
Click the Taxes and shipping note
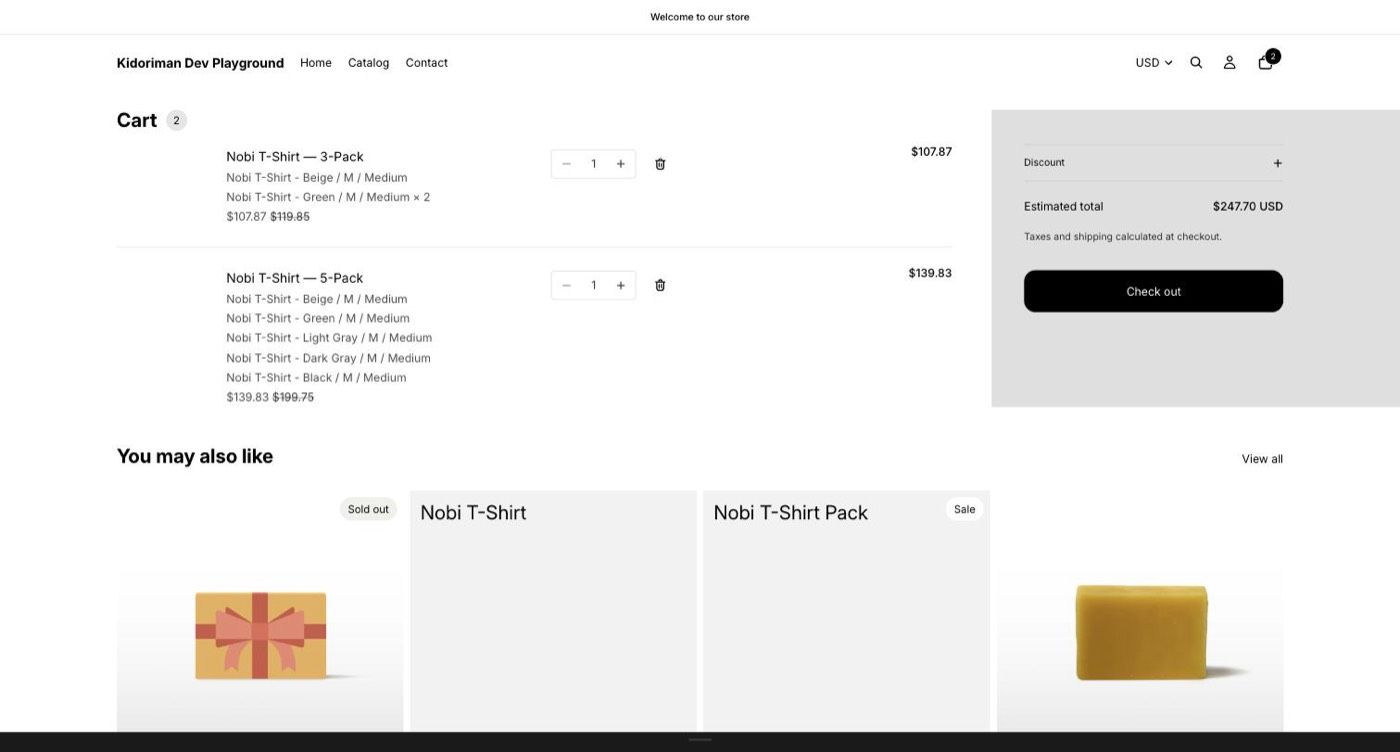tap(1122, 237)
